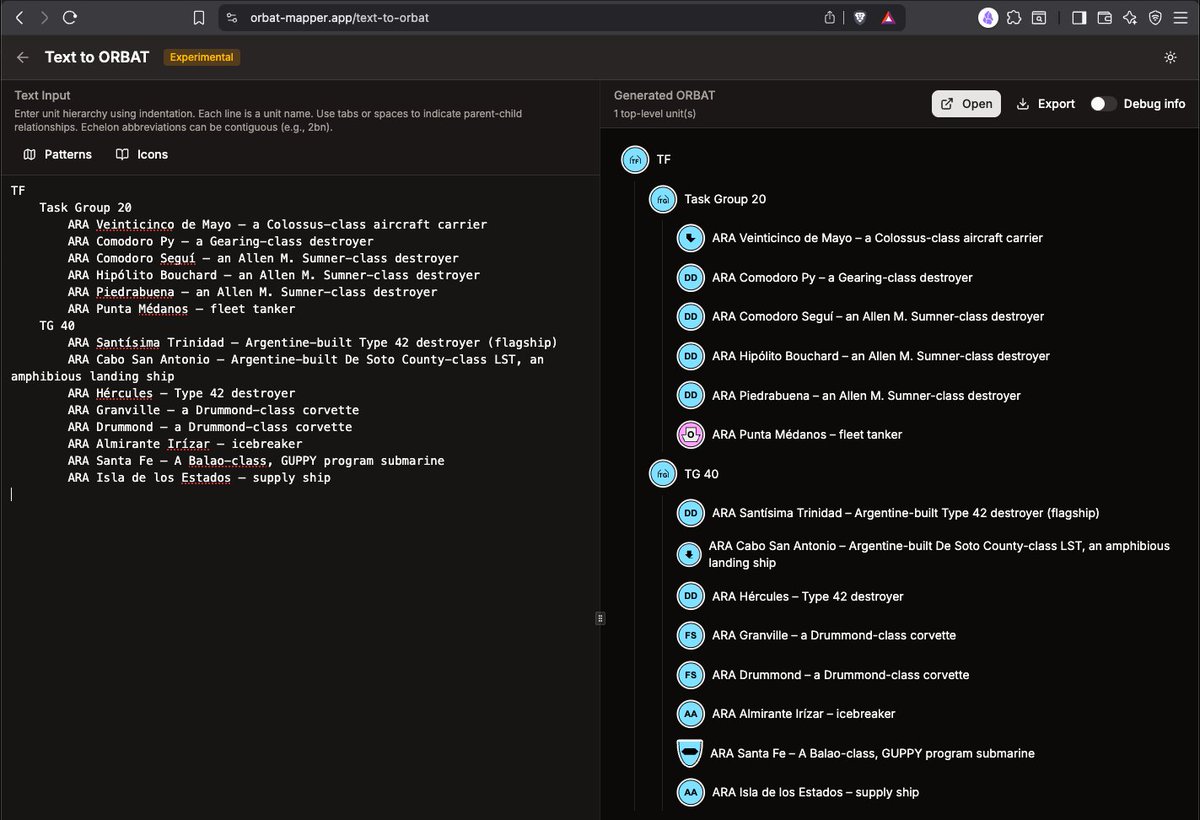Click the TF unit symbol icon
Viewport: 1200px width, 820px height.
[635, 159]
